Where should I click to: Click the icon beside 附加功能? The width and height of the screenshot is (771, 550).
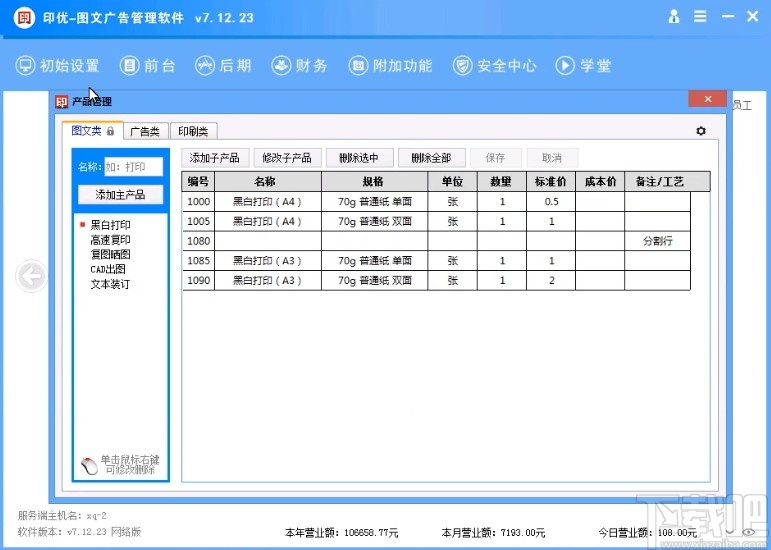(x=358, y=65)
